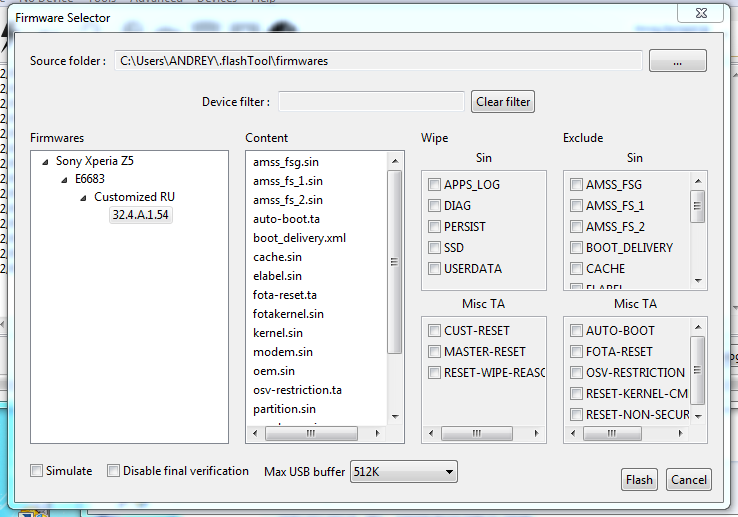Check the APPS_LOG wipe option
Screen dimensions: 738x517
[x=434, y=185]
